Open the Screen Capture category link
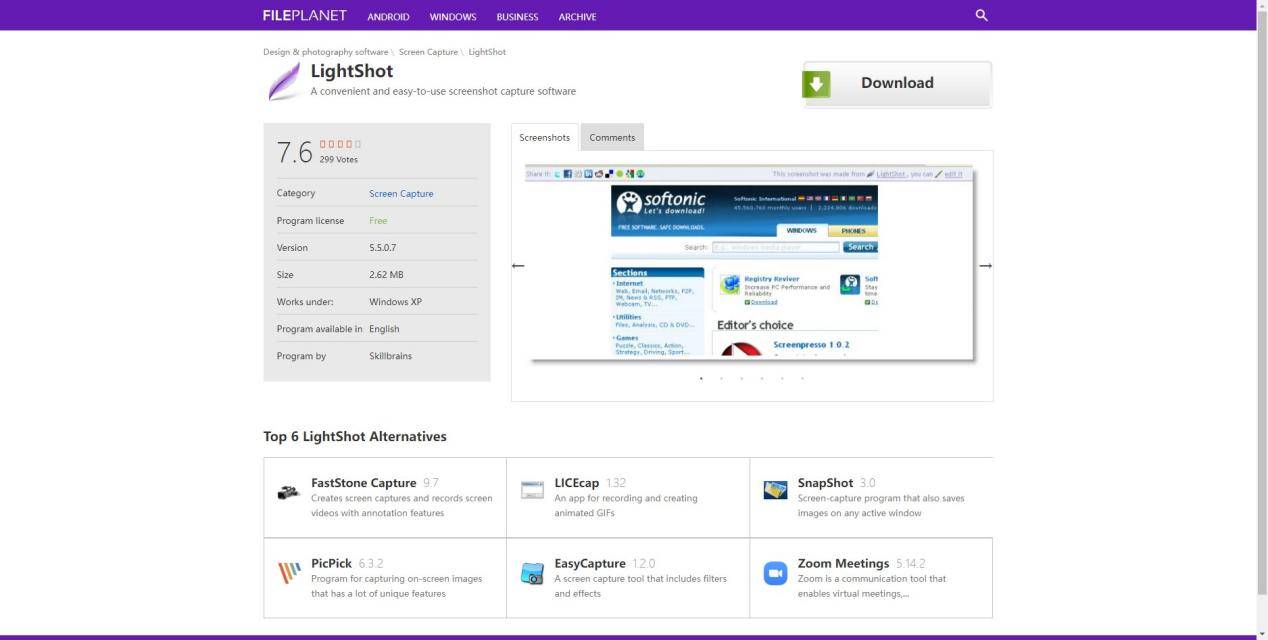Viewport: 1268px width, 640px height. (x=401, y=194)
